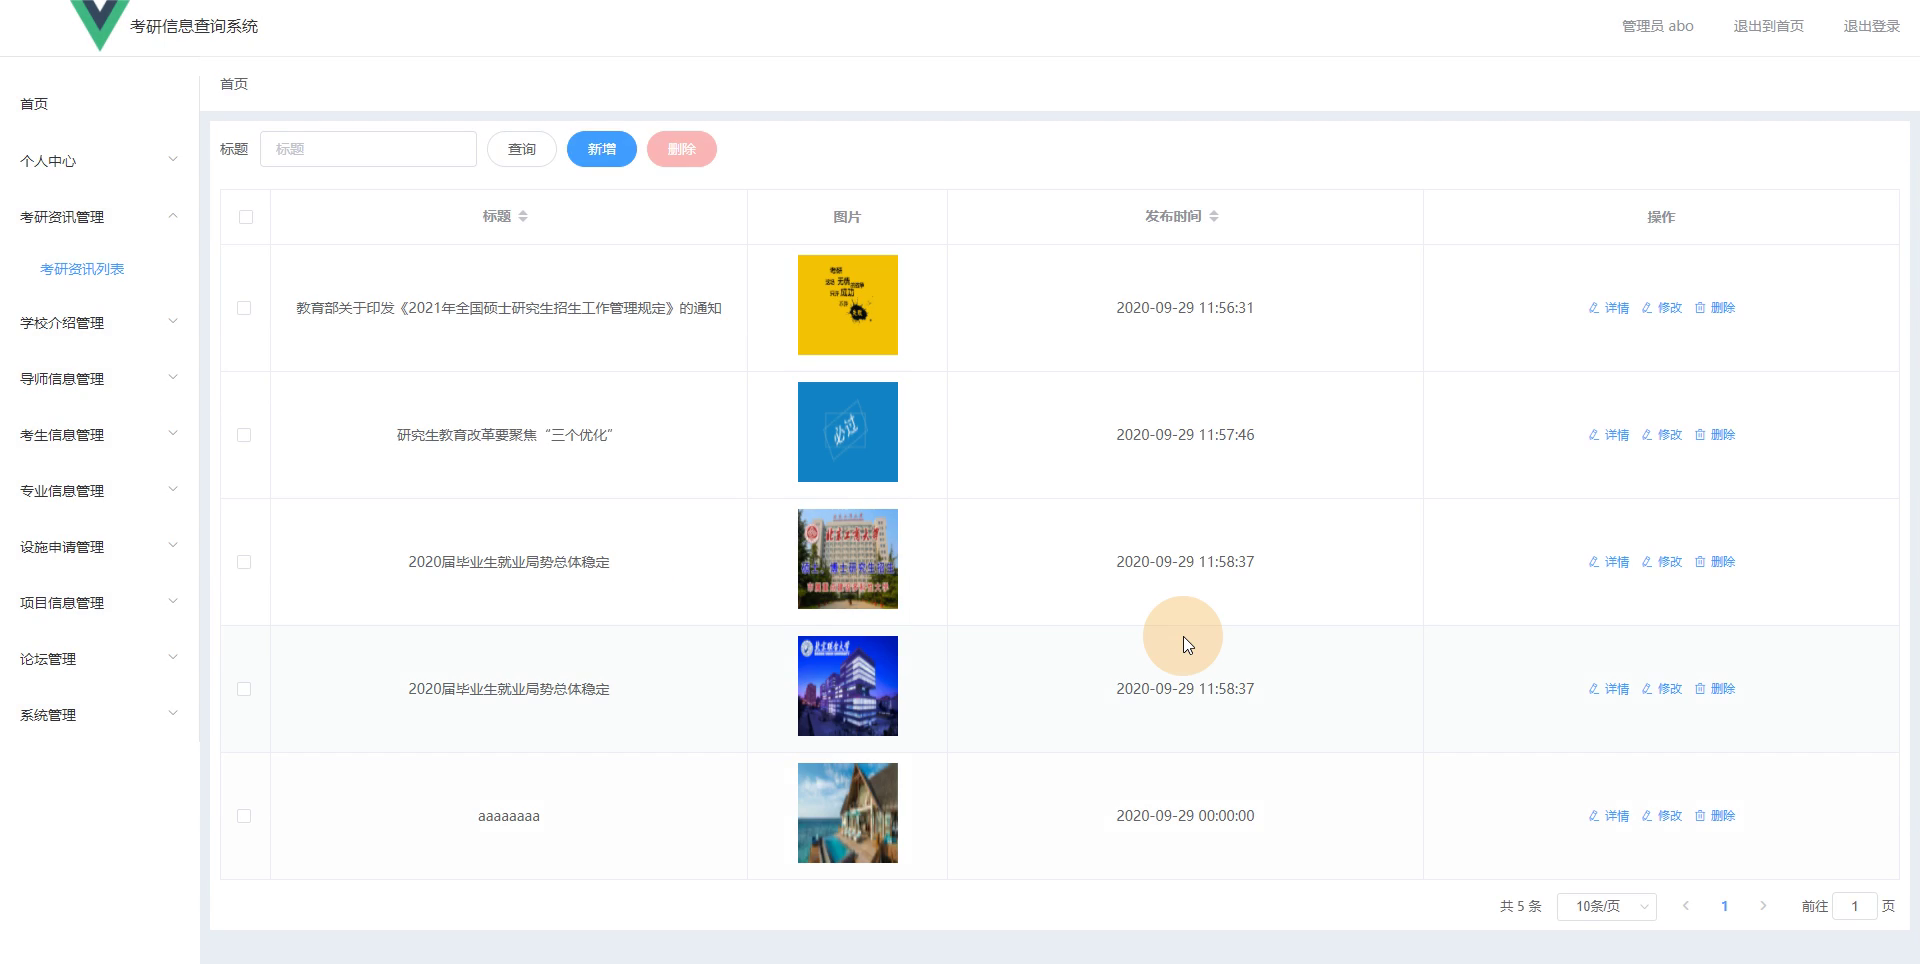Click the previous page arrow
The image size is (1920, 964).
click(1686, 906)
